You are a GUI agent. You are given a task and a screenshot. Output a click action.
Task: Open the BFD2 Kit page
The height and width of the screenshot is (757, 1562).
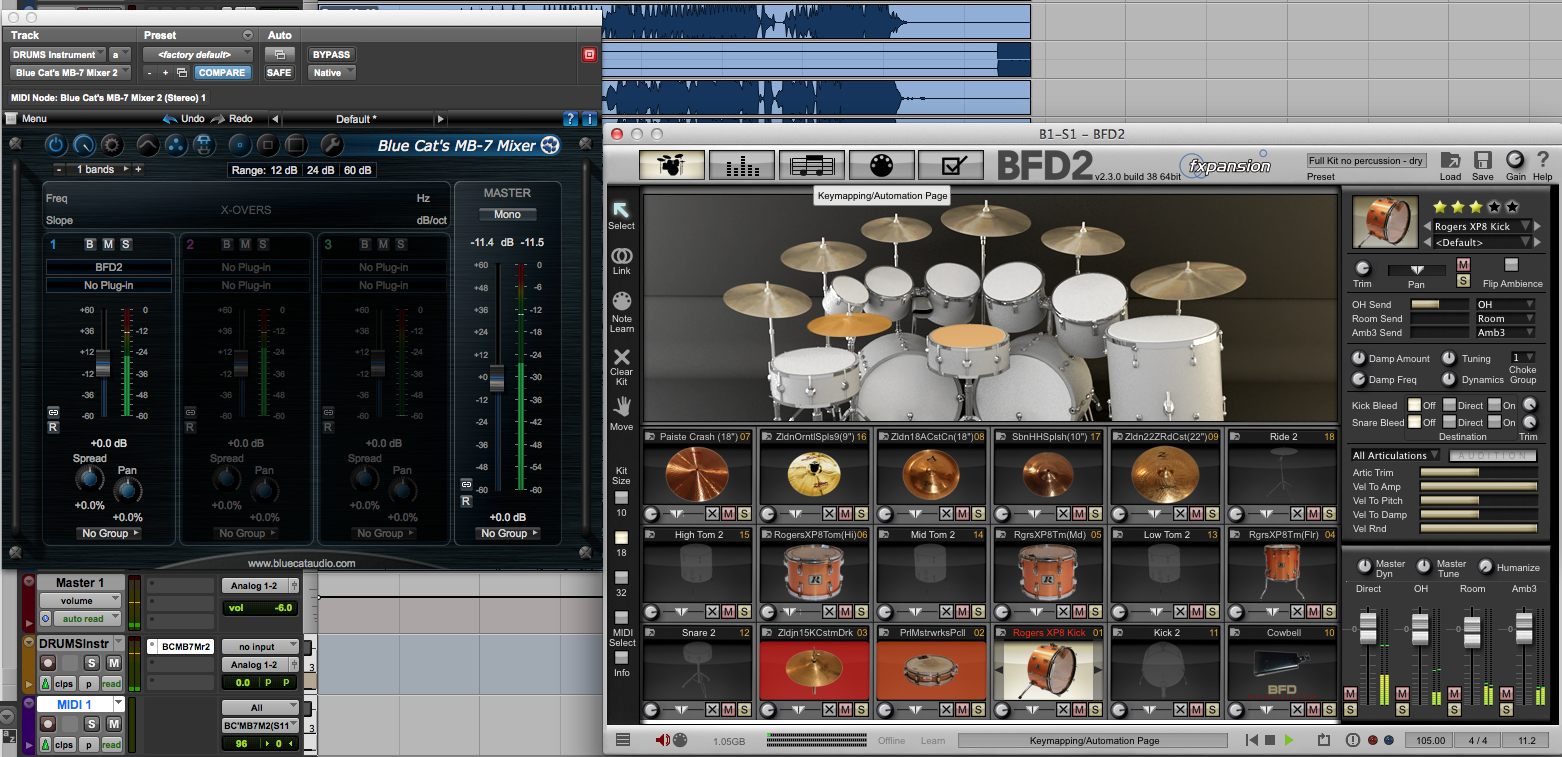tap(672, 165)
